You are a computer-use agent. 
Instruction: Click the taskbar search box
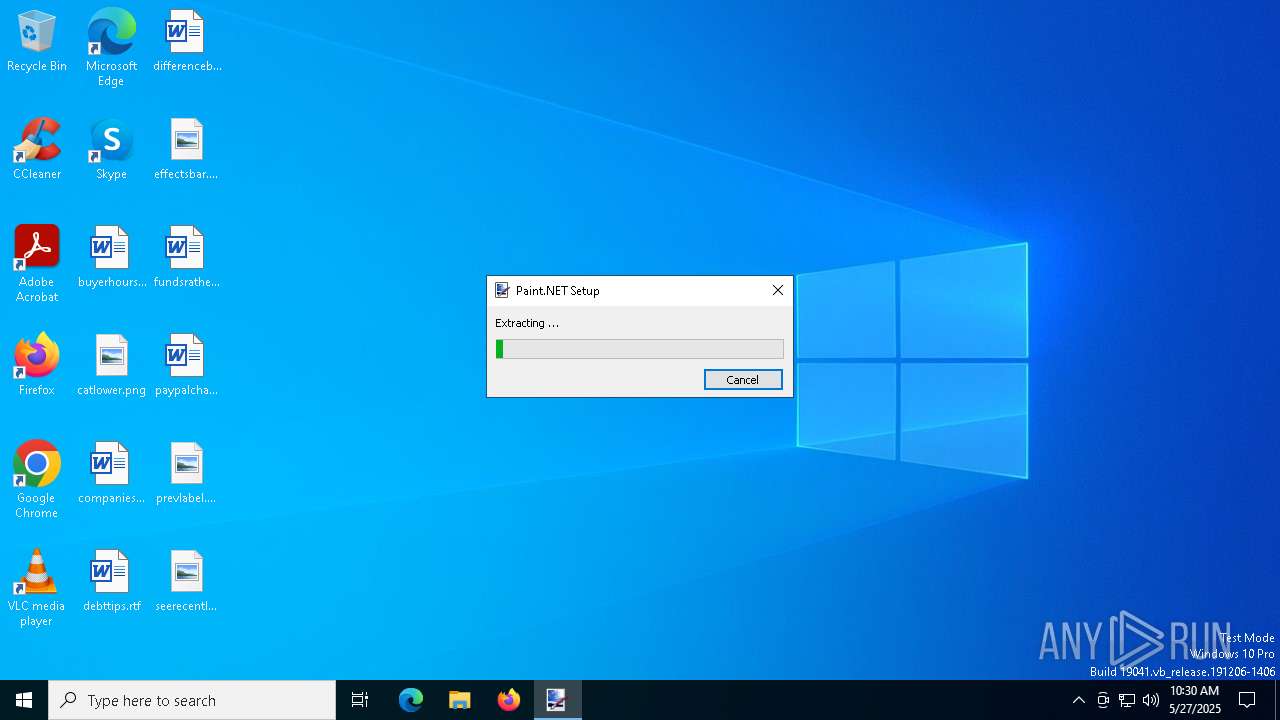tap(192, 700)
